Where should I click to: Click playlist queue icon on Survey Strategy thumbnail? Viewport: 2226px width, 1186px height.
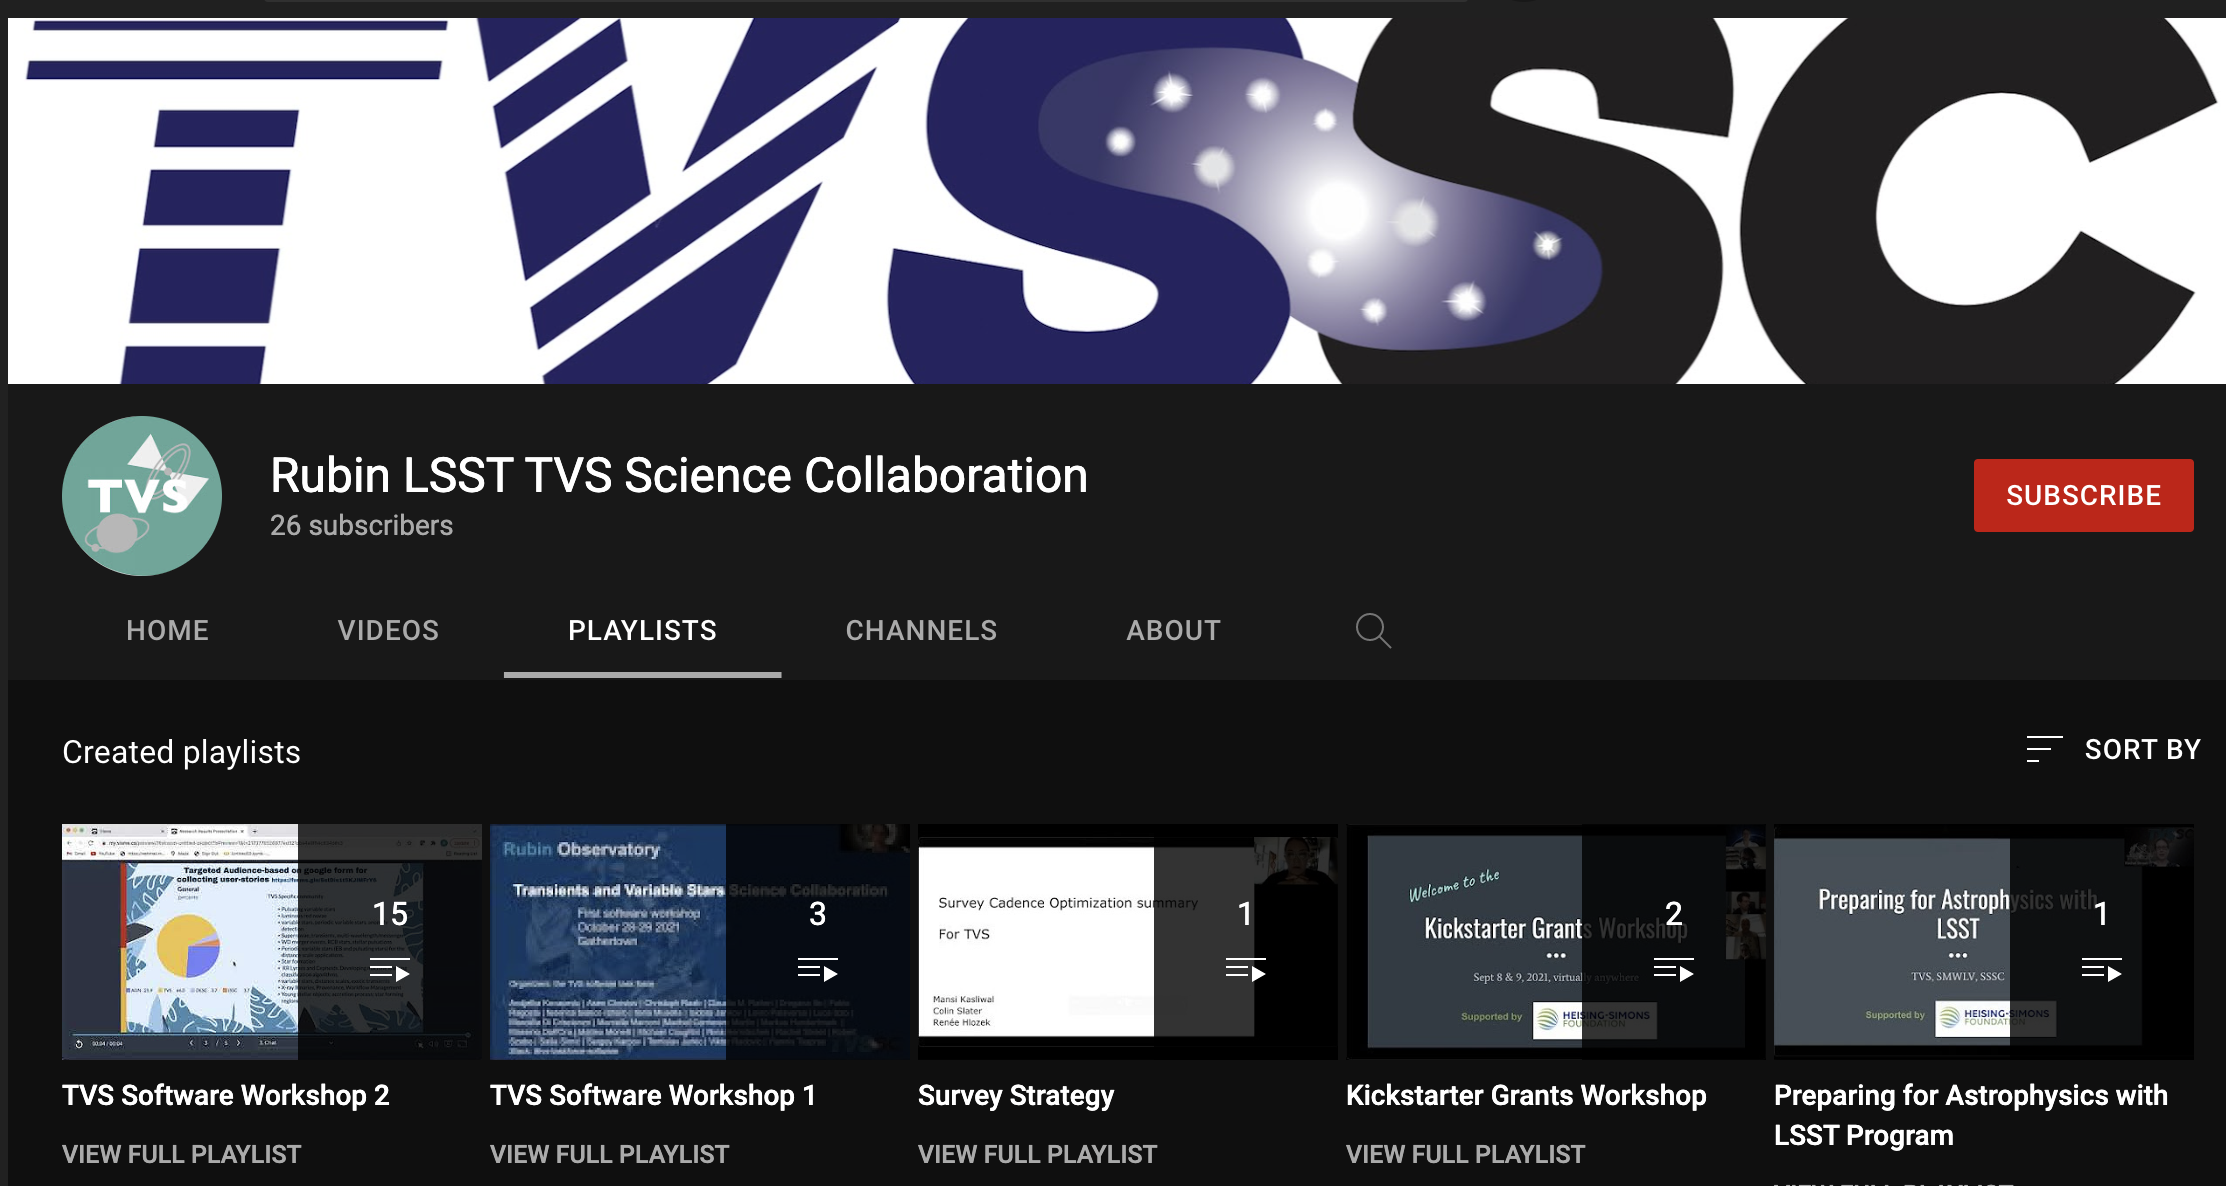tap(1245, 970)
